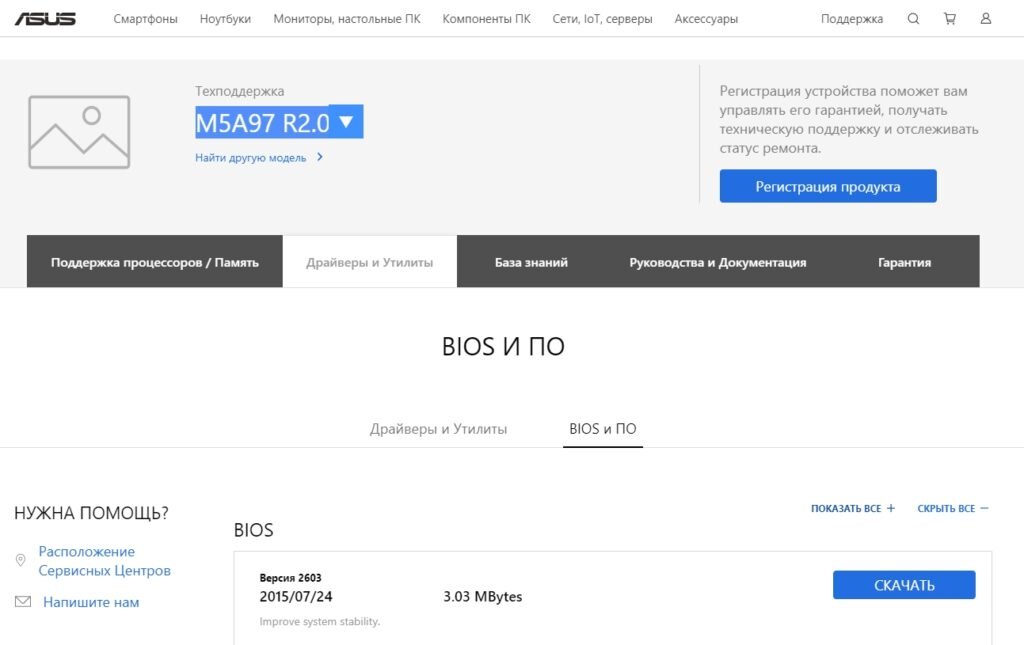Viewport: 1024px width, 645px height.
Task: Open the Смартфоны menu
Action: (x=145, y=19)
